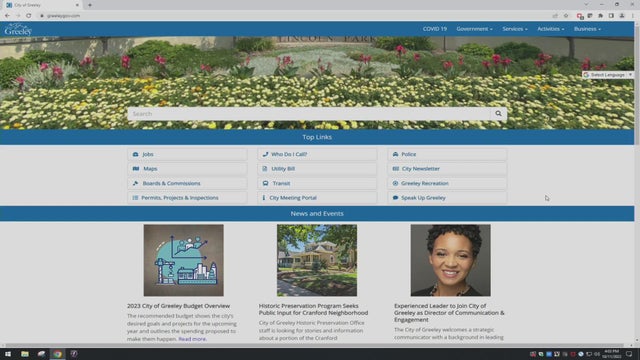The image size is (640, 360).
Task: Click the historic house photo thumbnail
Action: (x=317, y=260)
